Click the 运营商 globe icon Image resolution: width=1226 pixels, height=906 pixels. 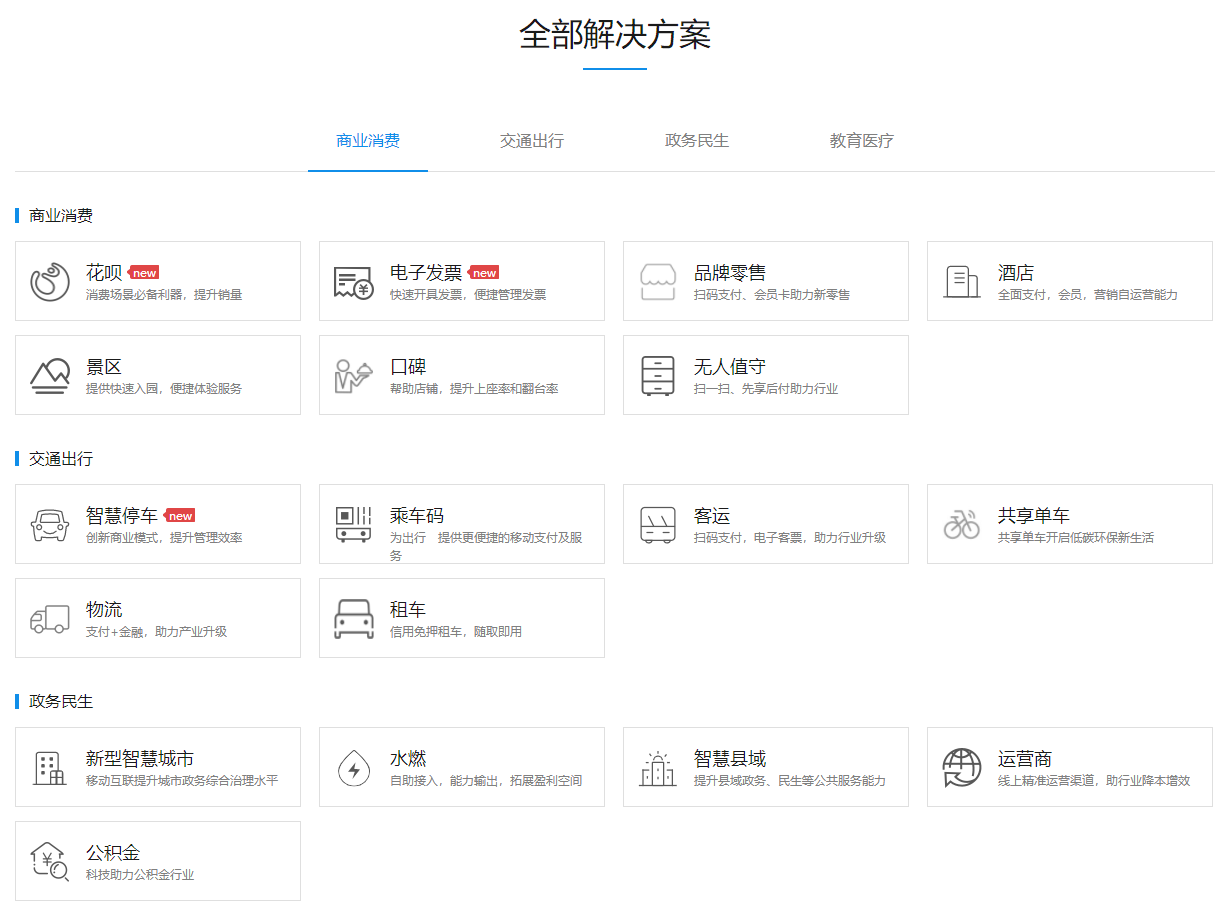(x=962, y=768)
